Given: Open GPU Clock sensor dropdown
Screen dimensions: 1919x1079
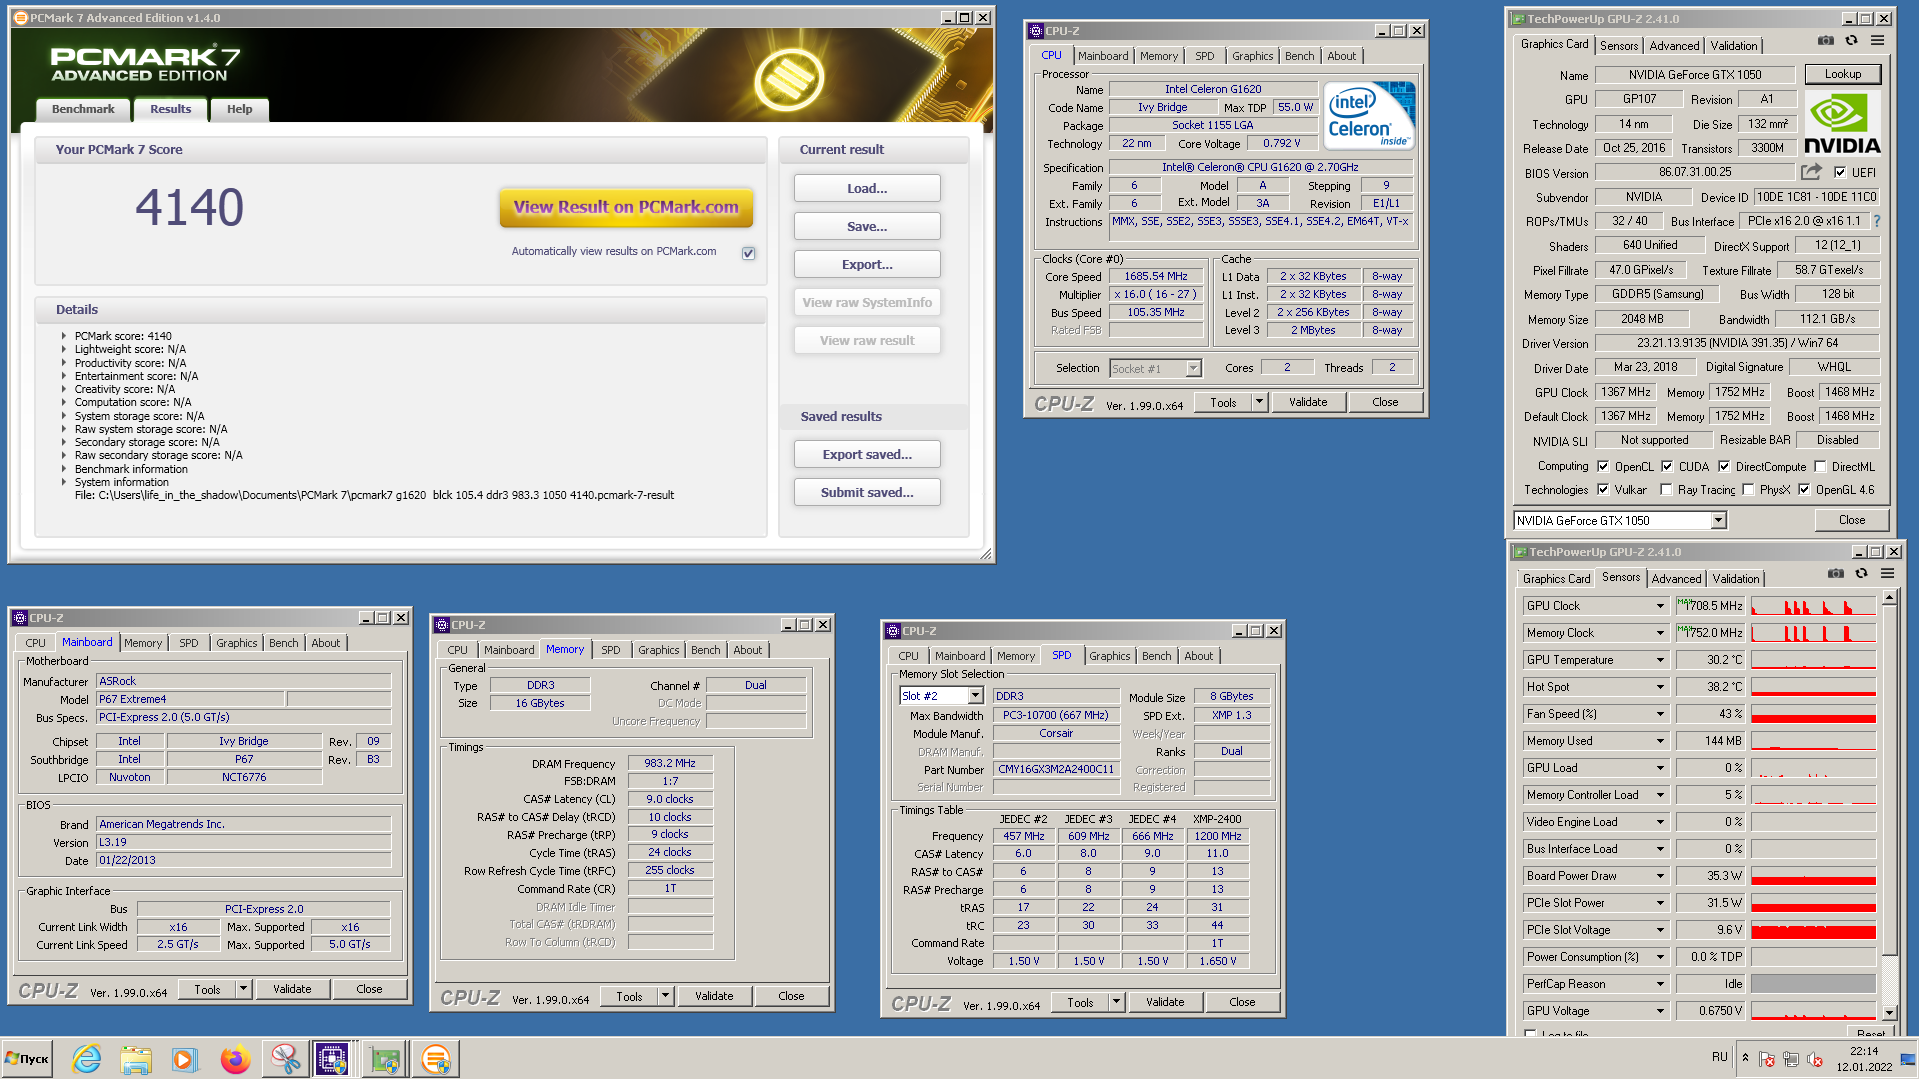Looking at the screenshot, I should pyautogui.click(x=1661, y=606).
